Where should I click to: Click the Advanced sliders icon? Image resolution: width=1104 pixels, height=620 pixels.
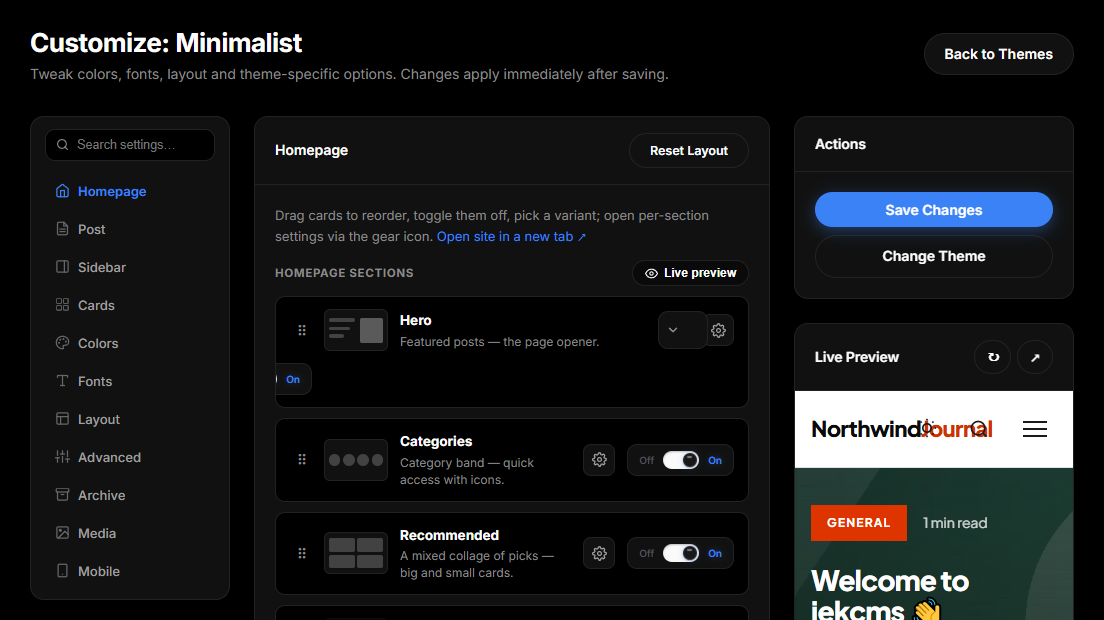coord(63,457)
